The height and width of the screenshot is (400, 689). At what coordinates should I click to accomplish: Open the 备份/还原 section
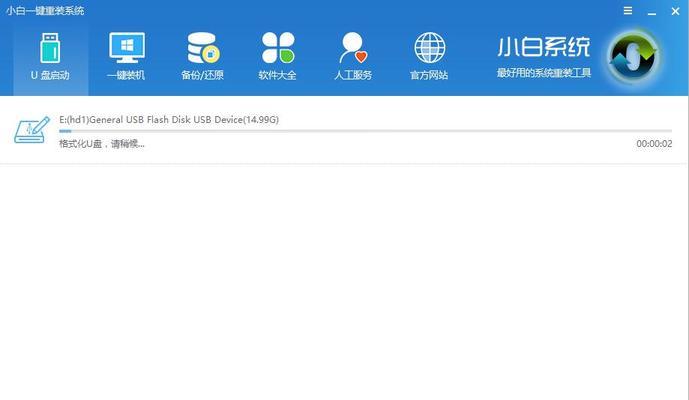[x=202, y=57]
